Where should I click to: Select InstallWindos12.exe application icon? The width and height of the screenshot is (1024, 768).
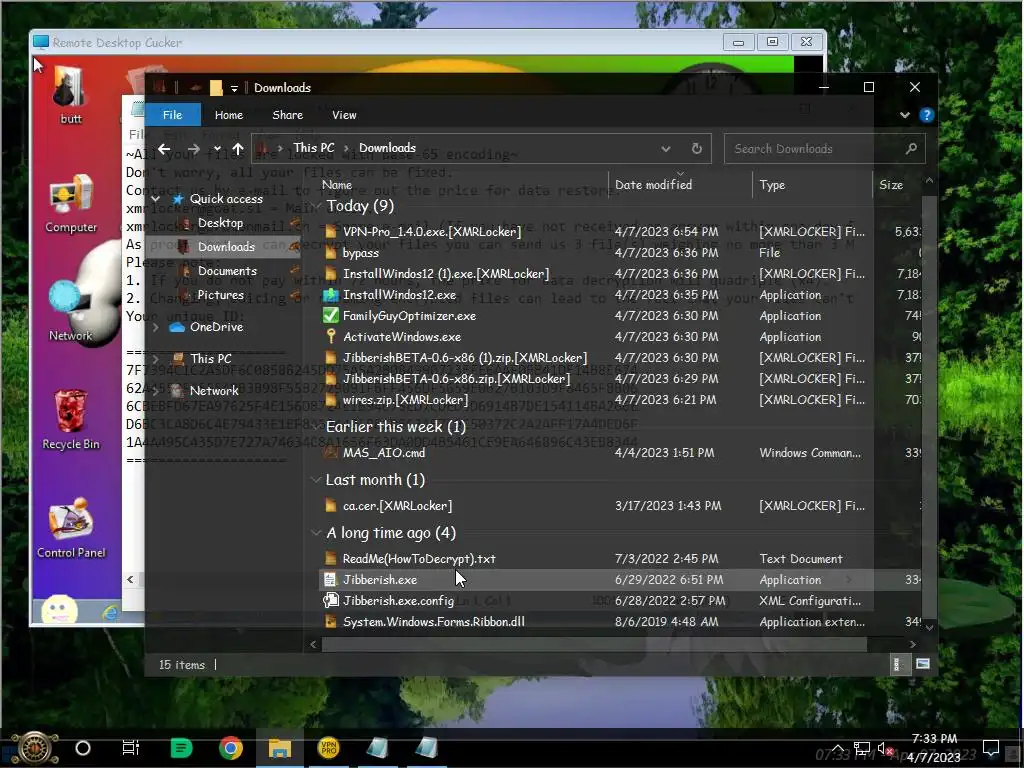(331, 295)
